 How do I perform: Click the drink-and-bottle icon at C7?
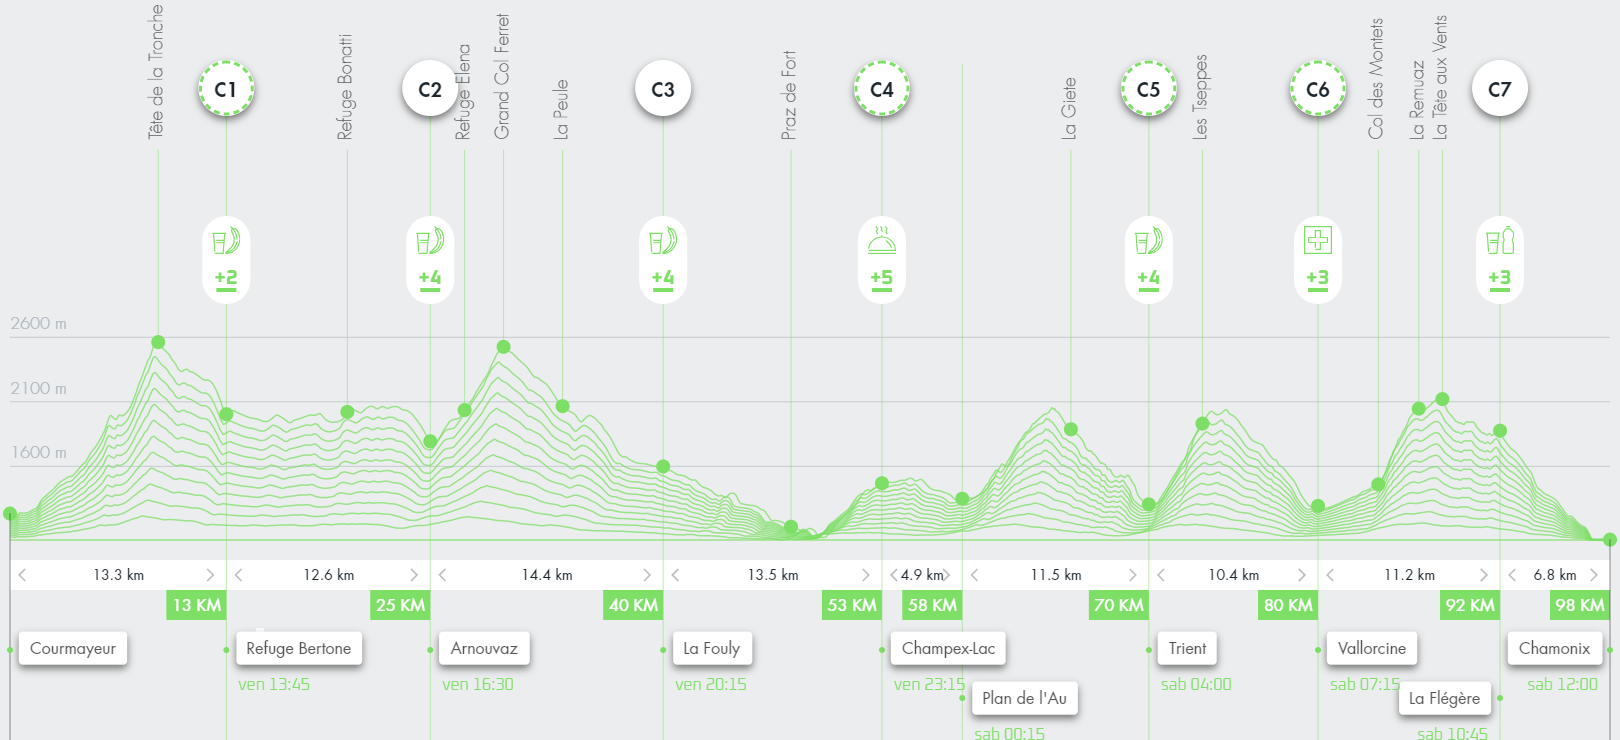1499,241
